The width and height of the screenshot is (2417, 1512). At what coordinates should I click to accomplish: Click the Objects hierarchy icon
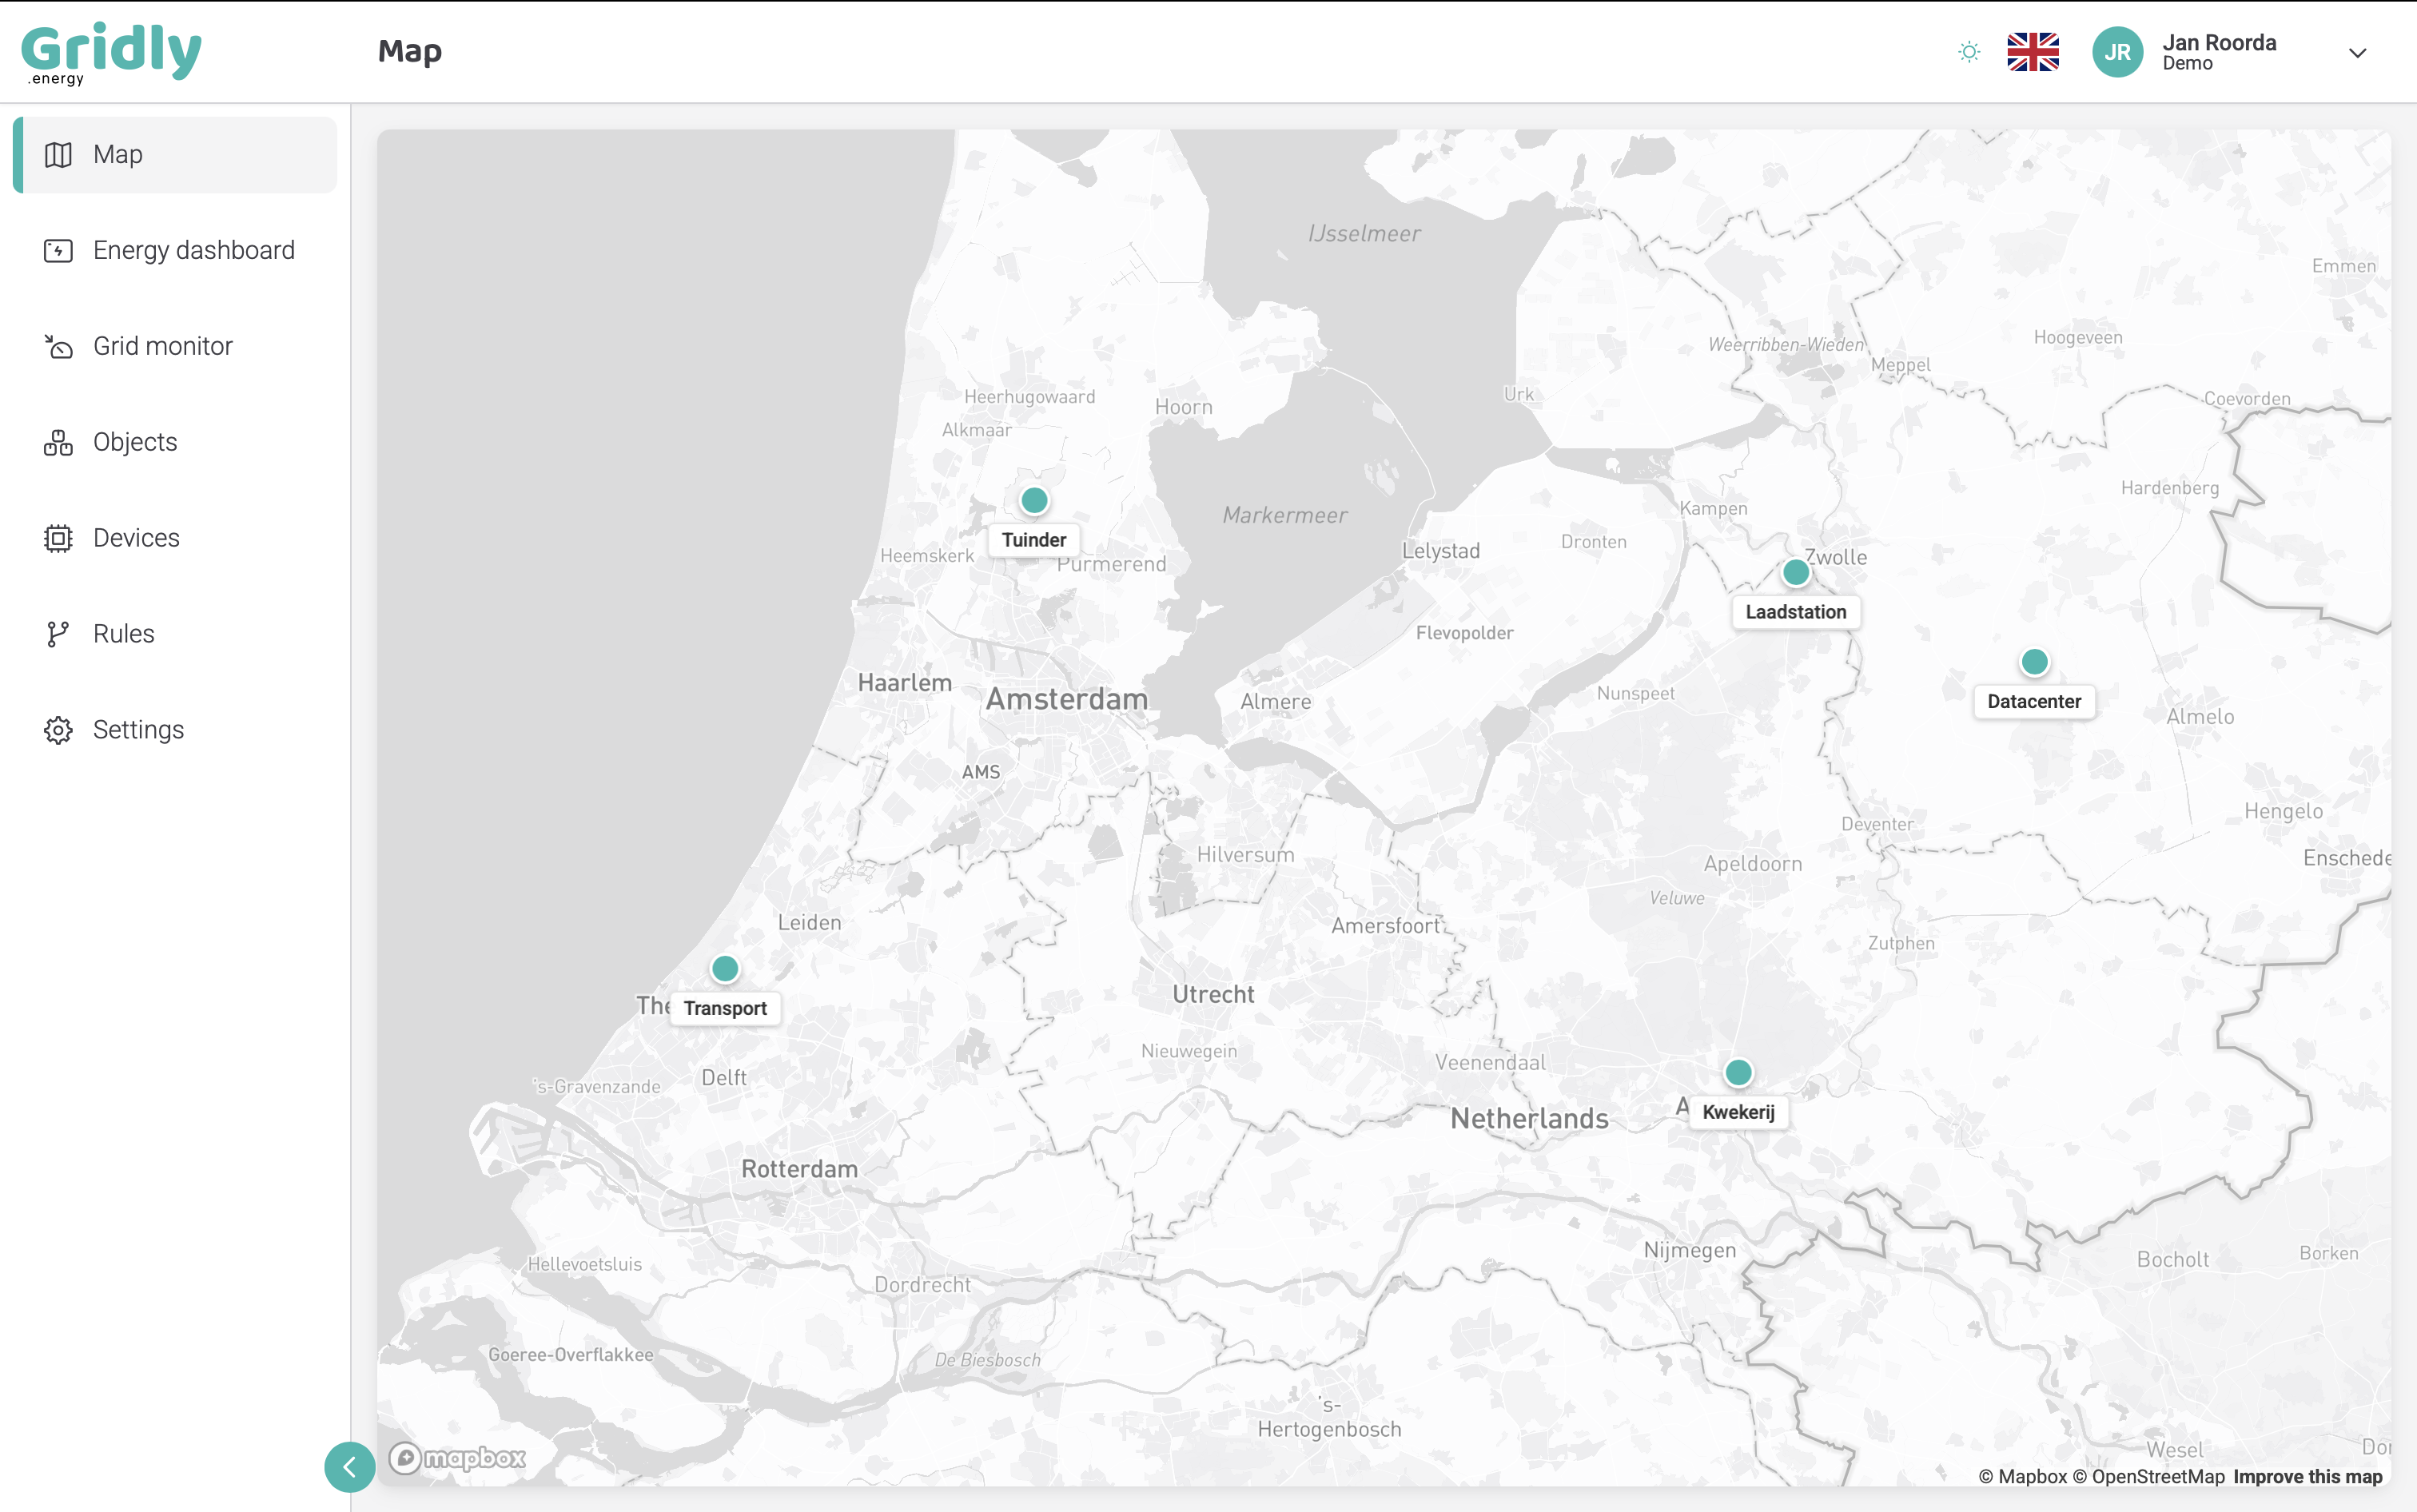pyautogui.click(x=58, y=441)
